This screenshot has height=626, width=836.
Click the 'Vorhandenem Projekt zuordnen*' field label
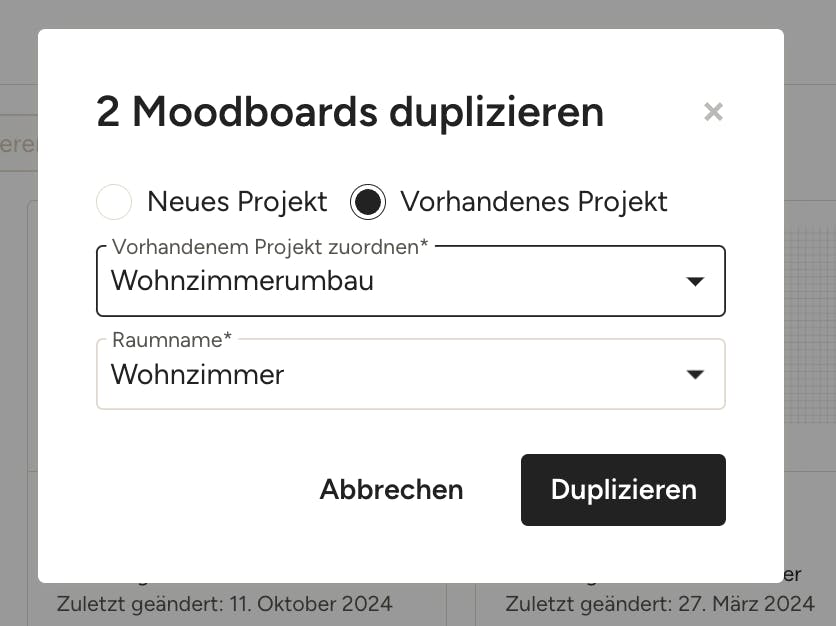(x=270, y=247)
